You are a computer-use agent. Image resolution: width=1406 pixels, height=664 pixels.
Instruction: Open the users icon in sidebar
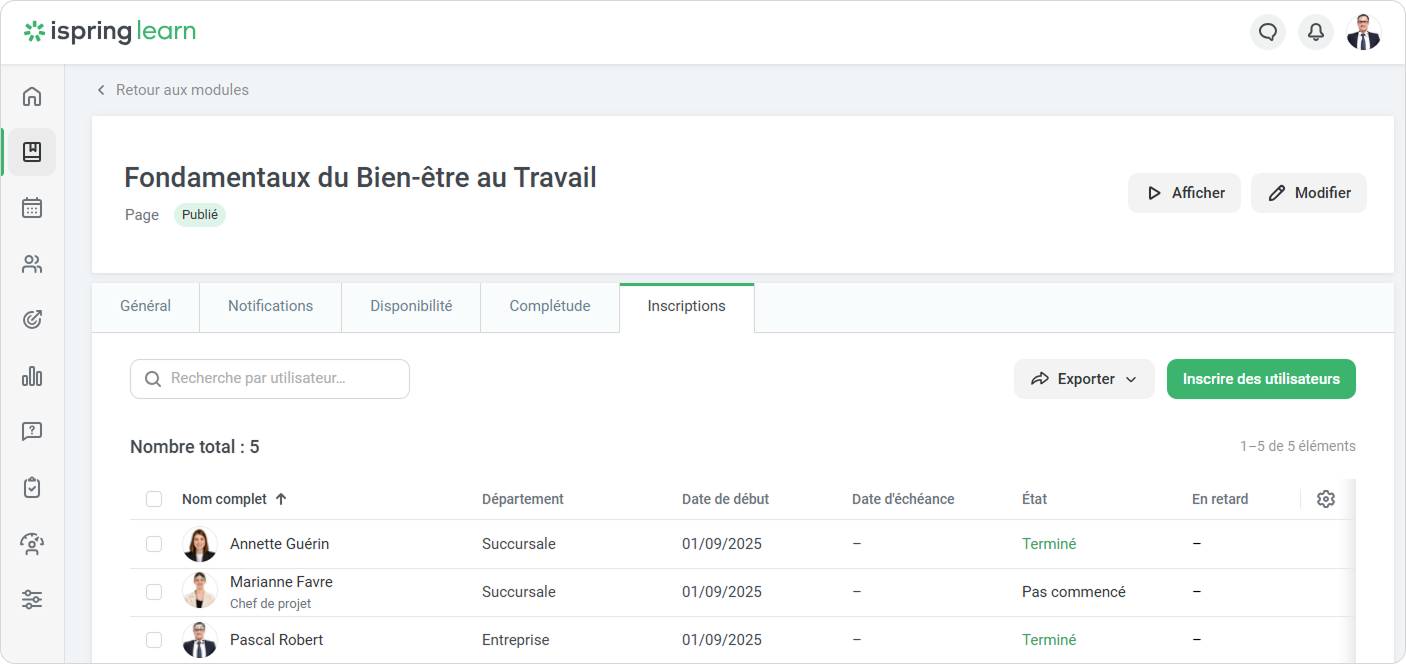32,264
